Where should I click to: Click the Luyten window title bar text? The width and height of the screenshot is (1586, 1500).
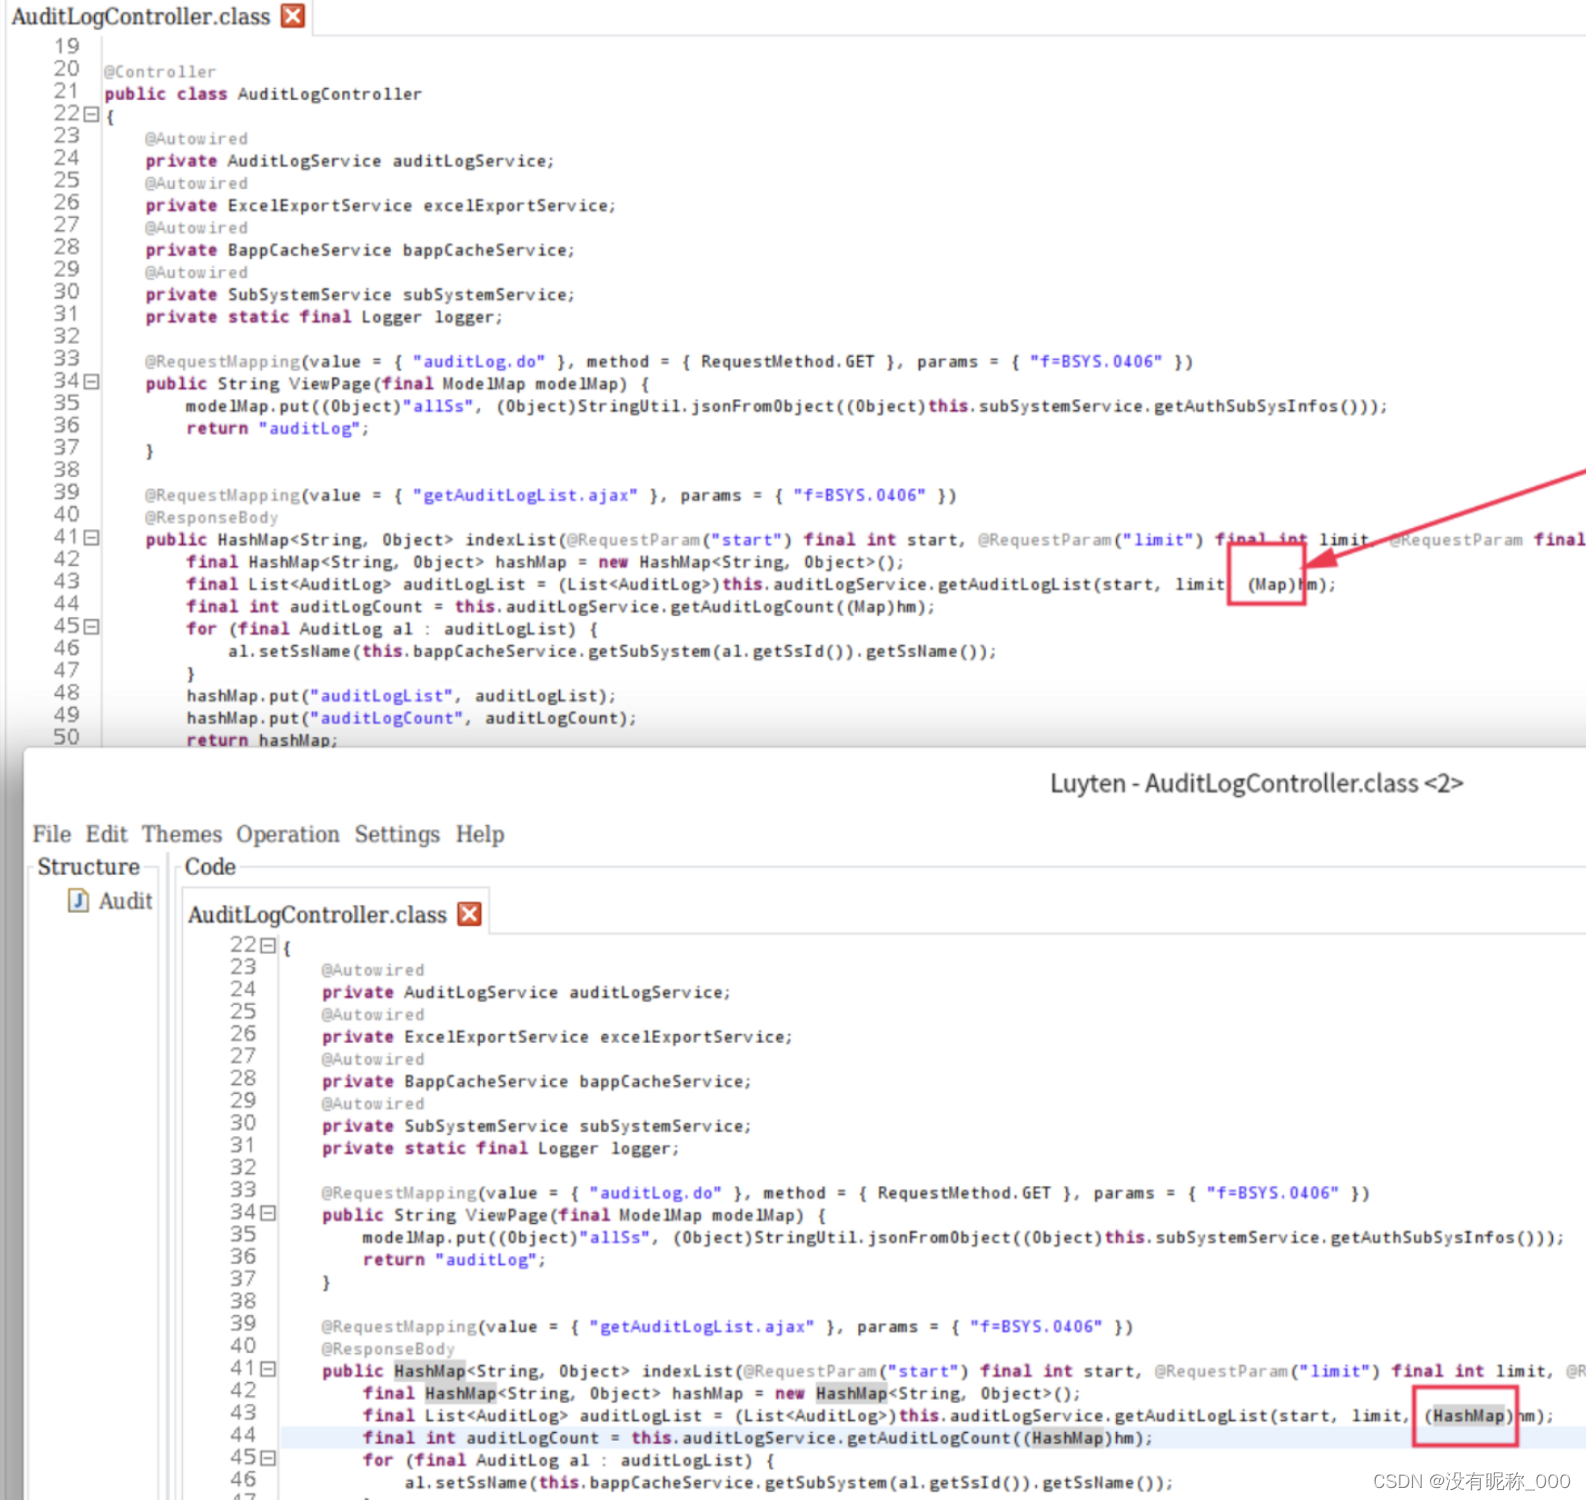coord(1256,783)
